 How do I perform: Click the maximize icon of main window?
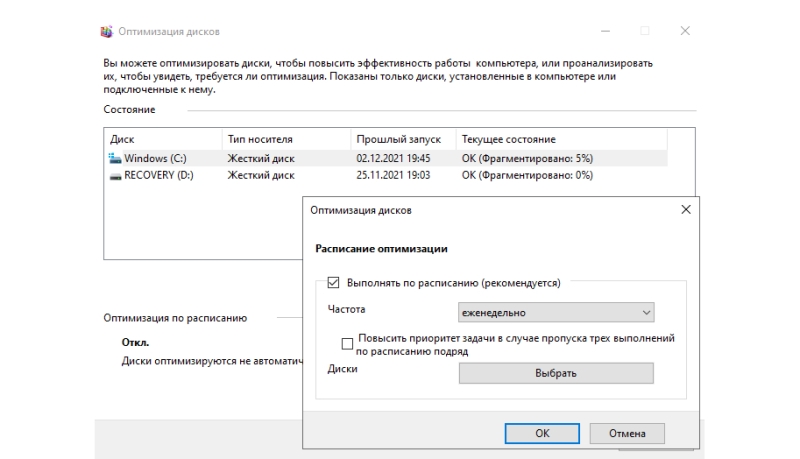pos(645,31)
